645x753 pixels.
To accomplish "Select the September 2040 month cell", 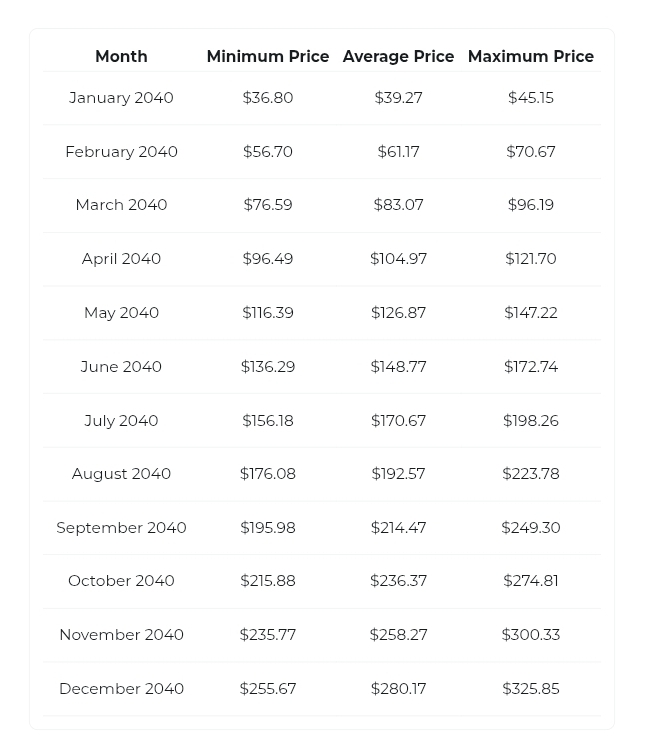I will pos(121,527).
